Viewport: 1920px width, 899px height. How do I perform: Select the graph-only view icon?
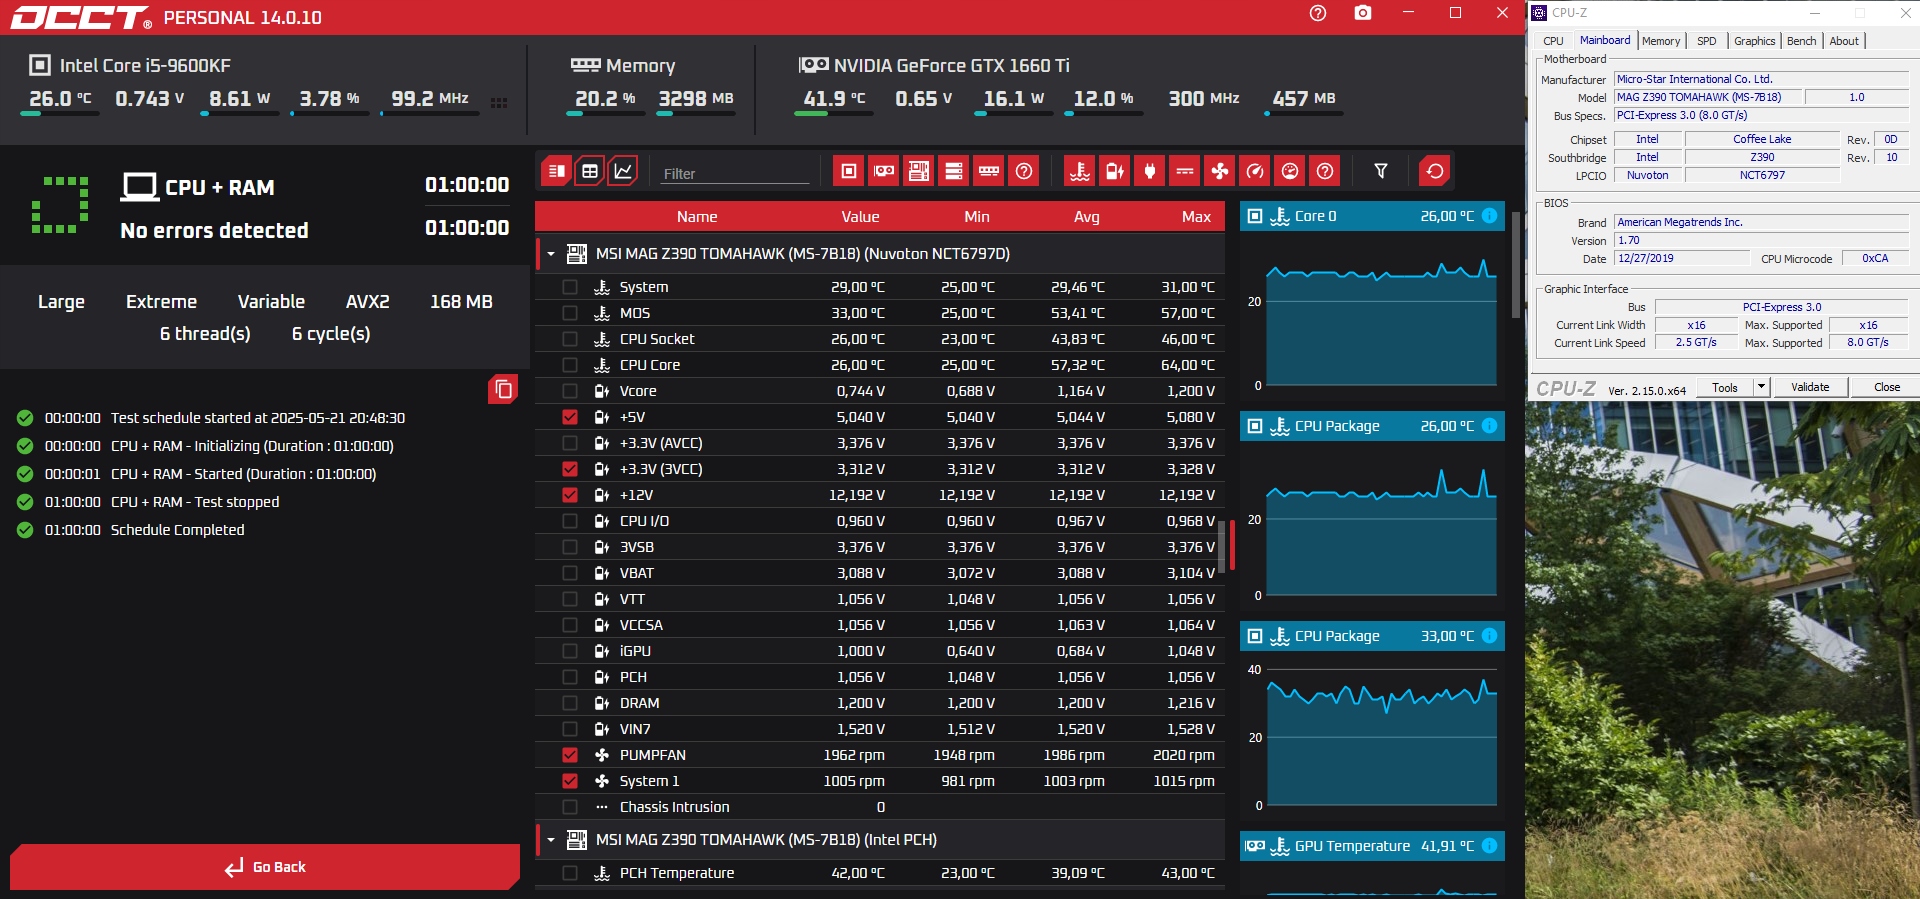[x=623, y=171]
